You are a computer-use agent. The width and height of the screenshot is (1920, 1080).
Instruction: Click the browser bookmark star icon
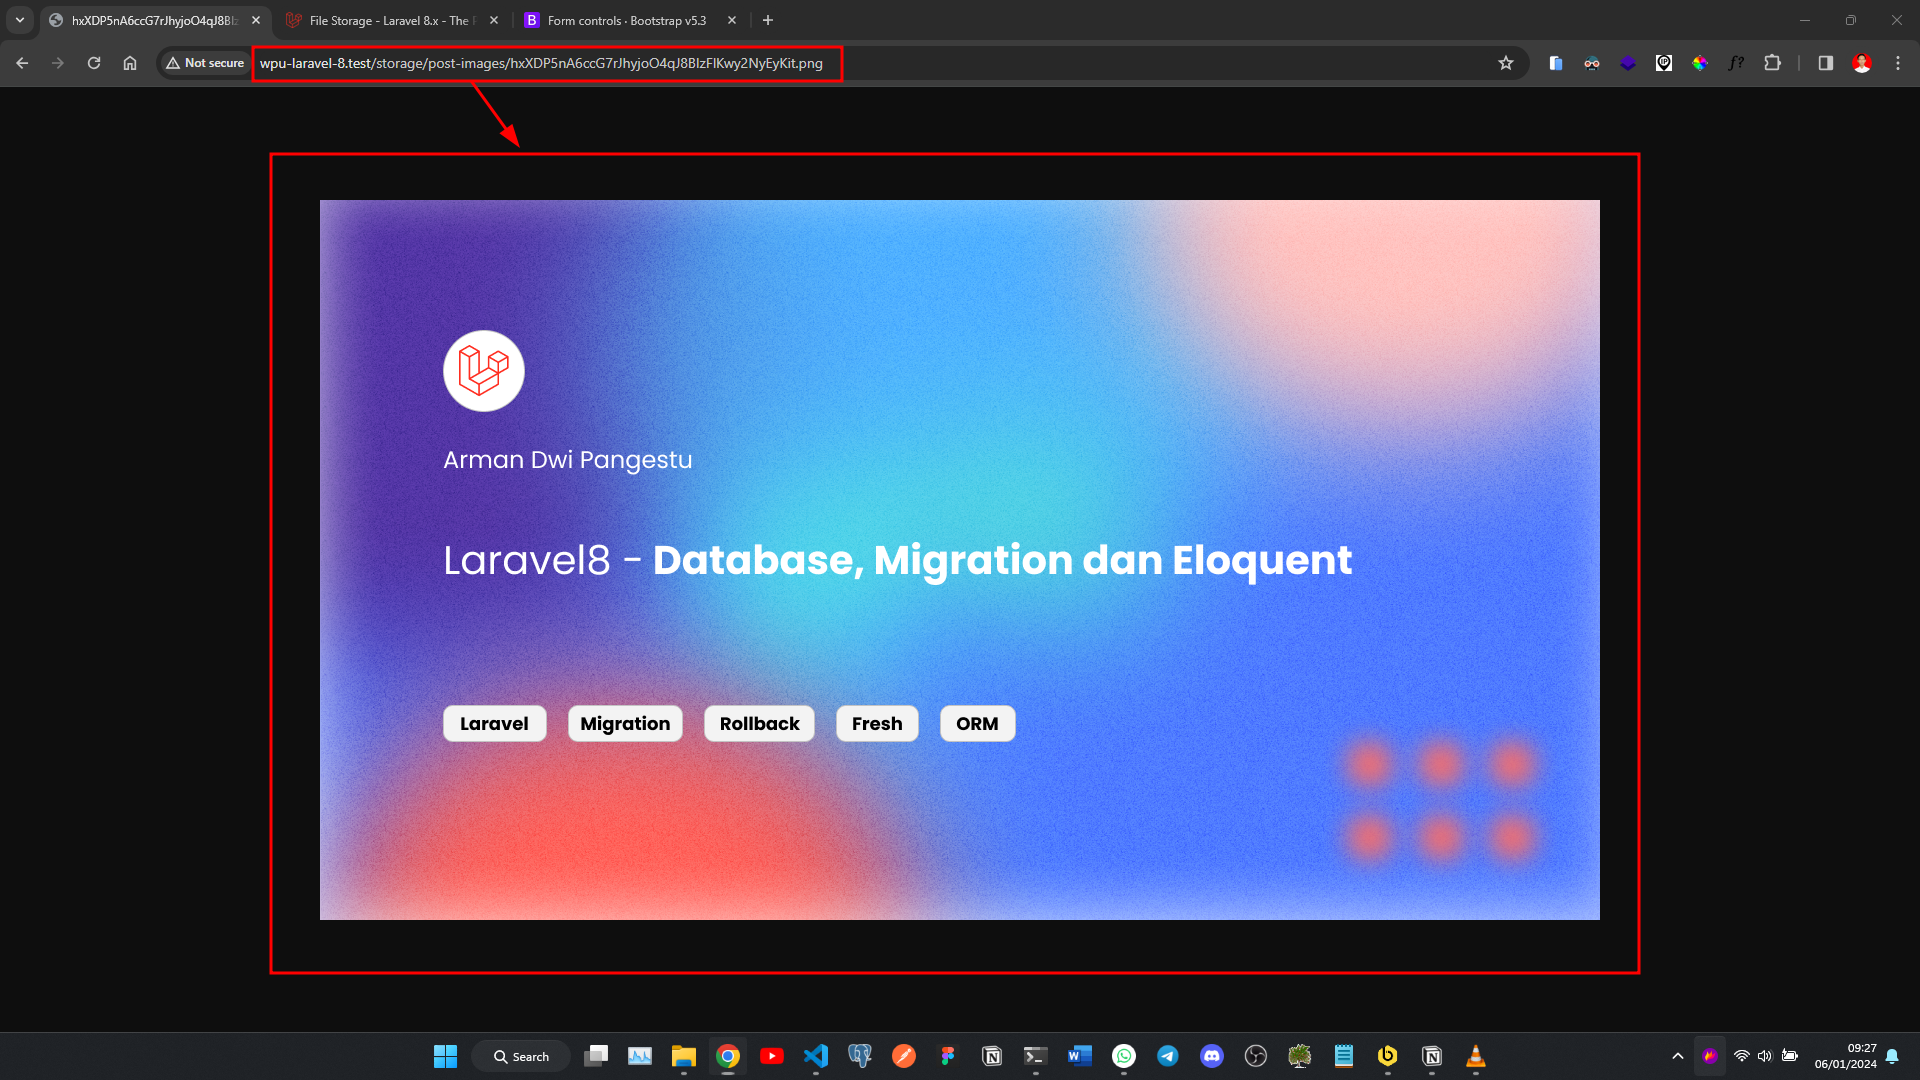coord(1506,62)
